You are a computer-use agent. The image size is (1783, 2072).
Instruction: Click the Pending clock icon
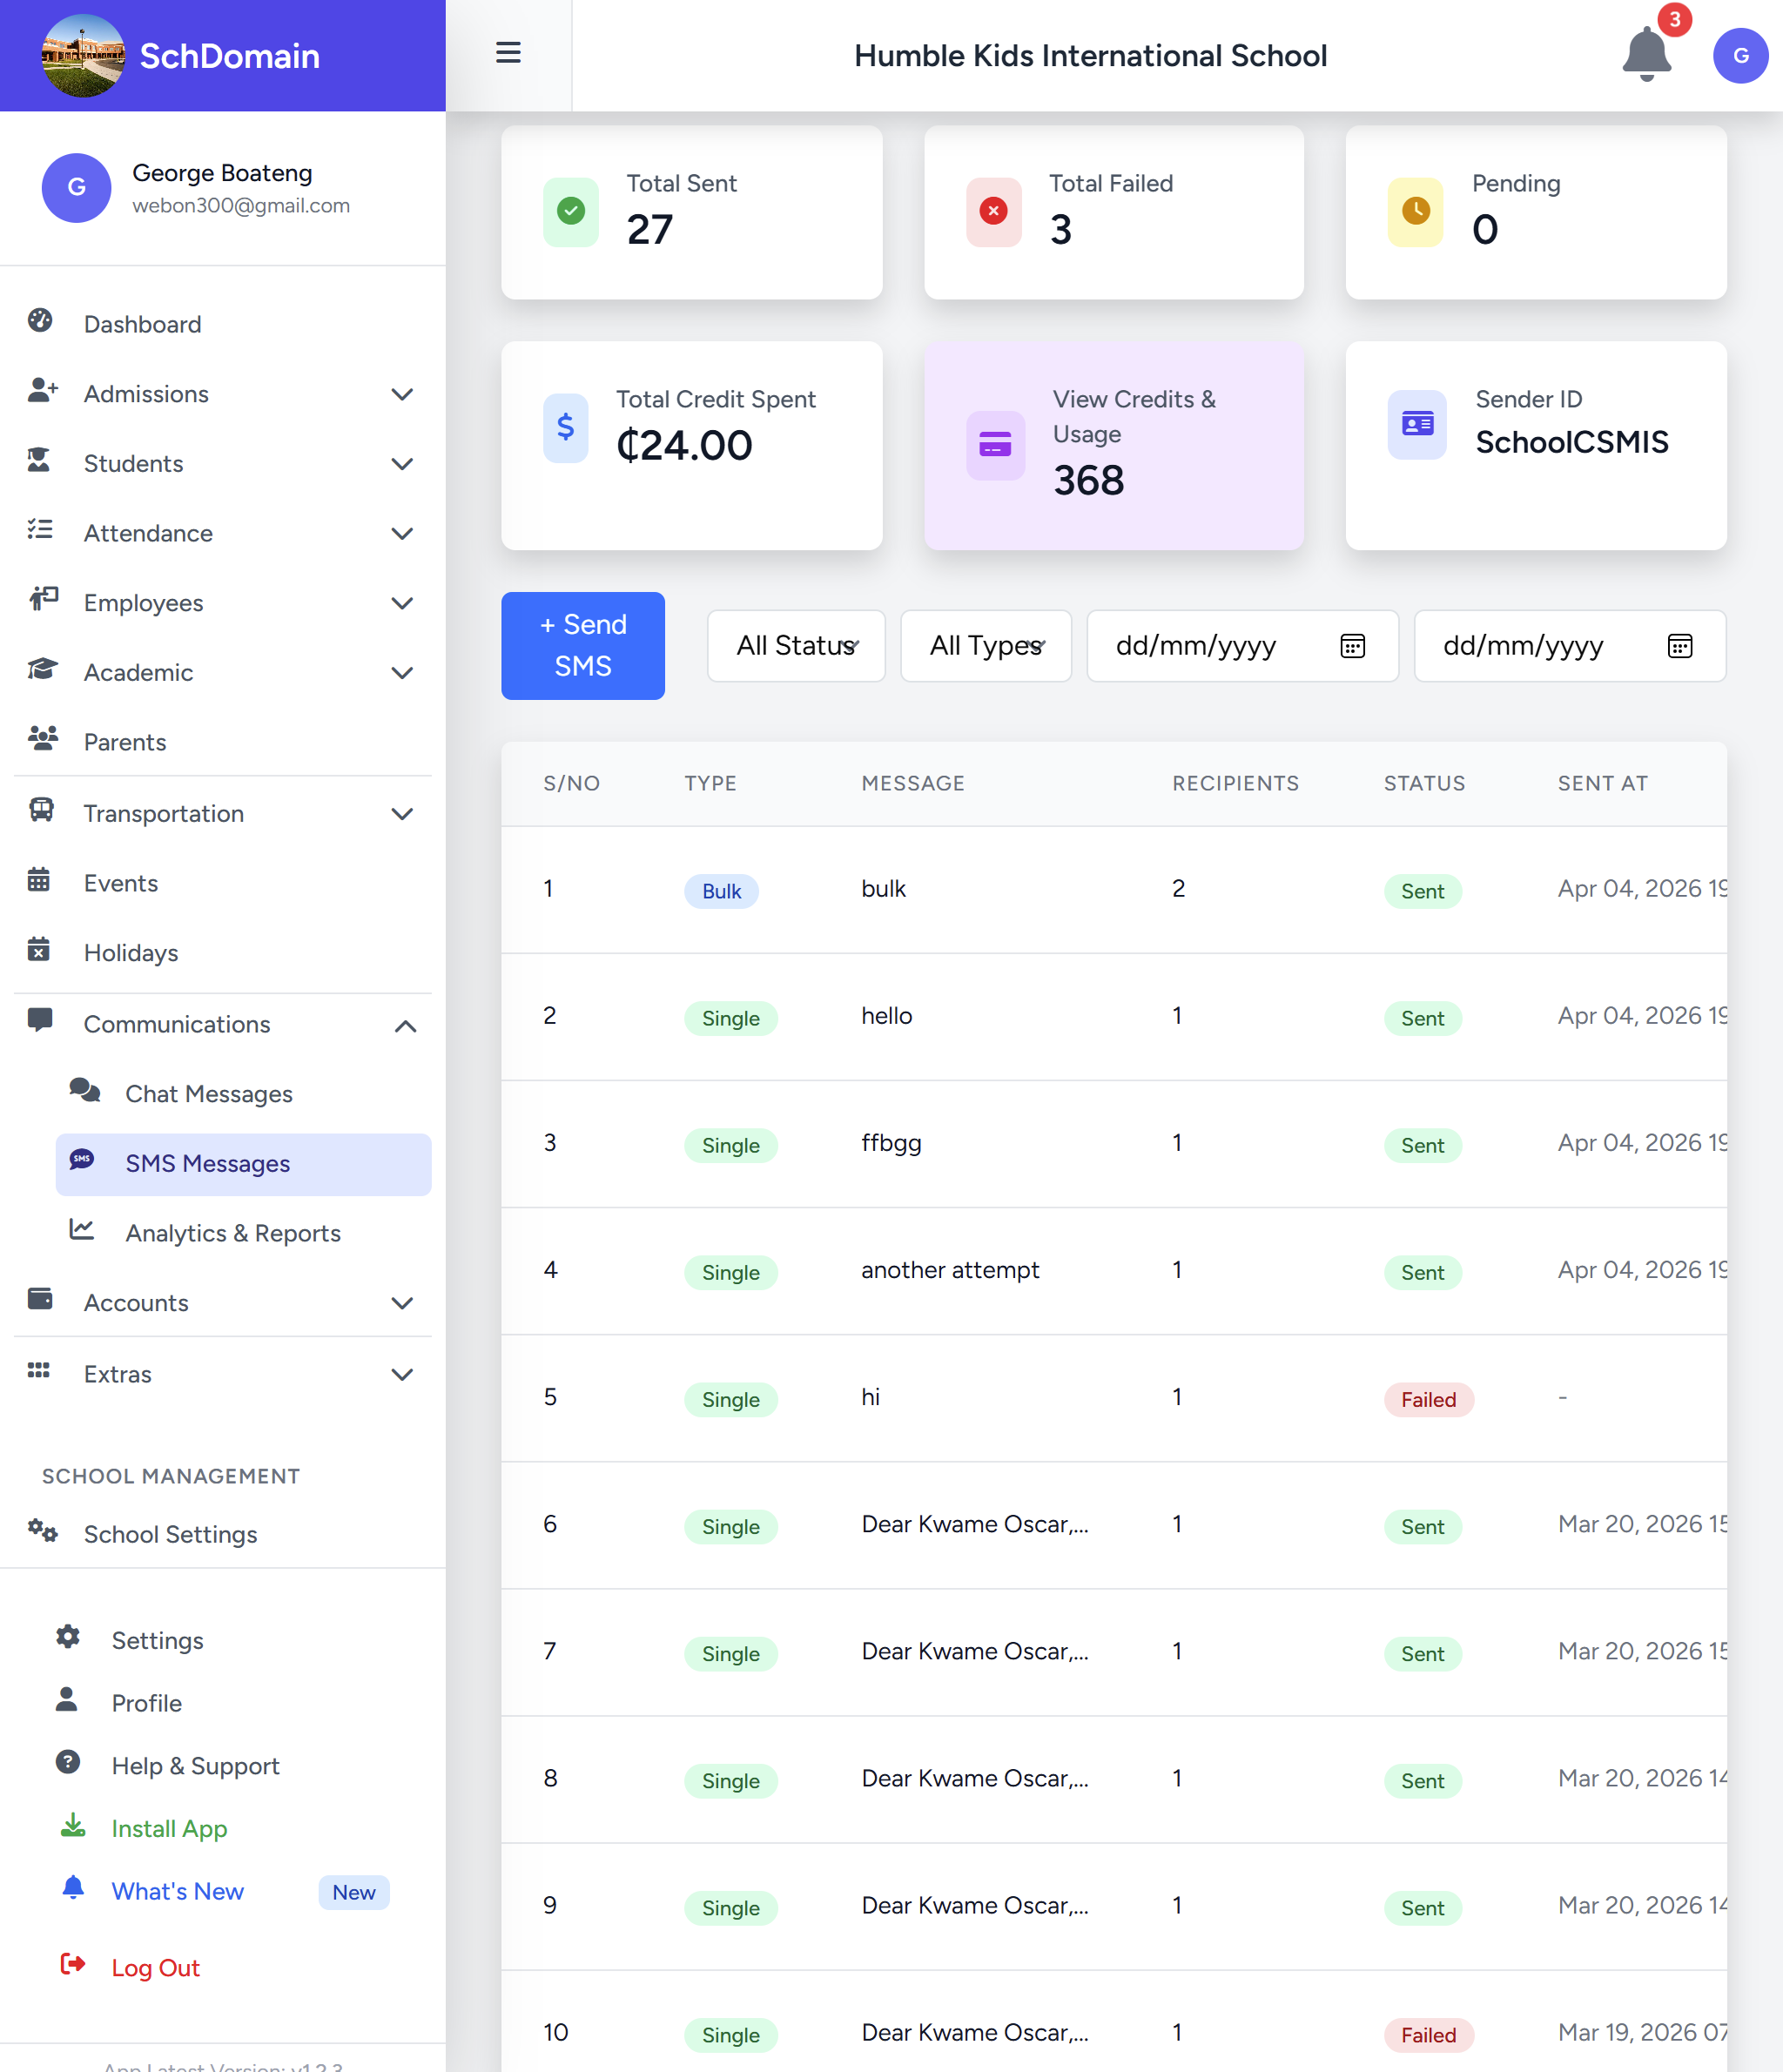point(1415,211)
